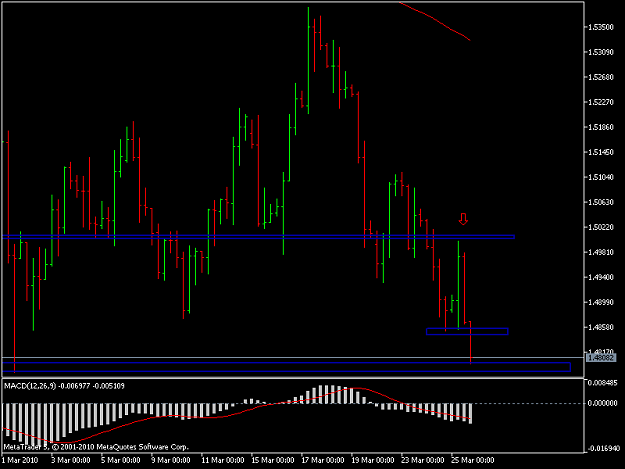This screenshot has height=469, width=625.
Task: Click the 3 Mar 00:00 time axis label
Action: coord(71,460)
